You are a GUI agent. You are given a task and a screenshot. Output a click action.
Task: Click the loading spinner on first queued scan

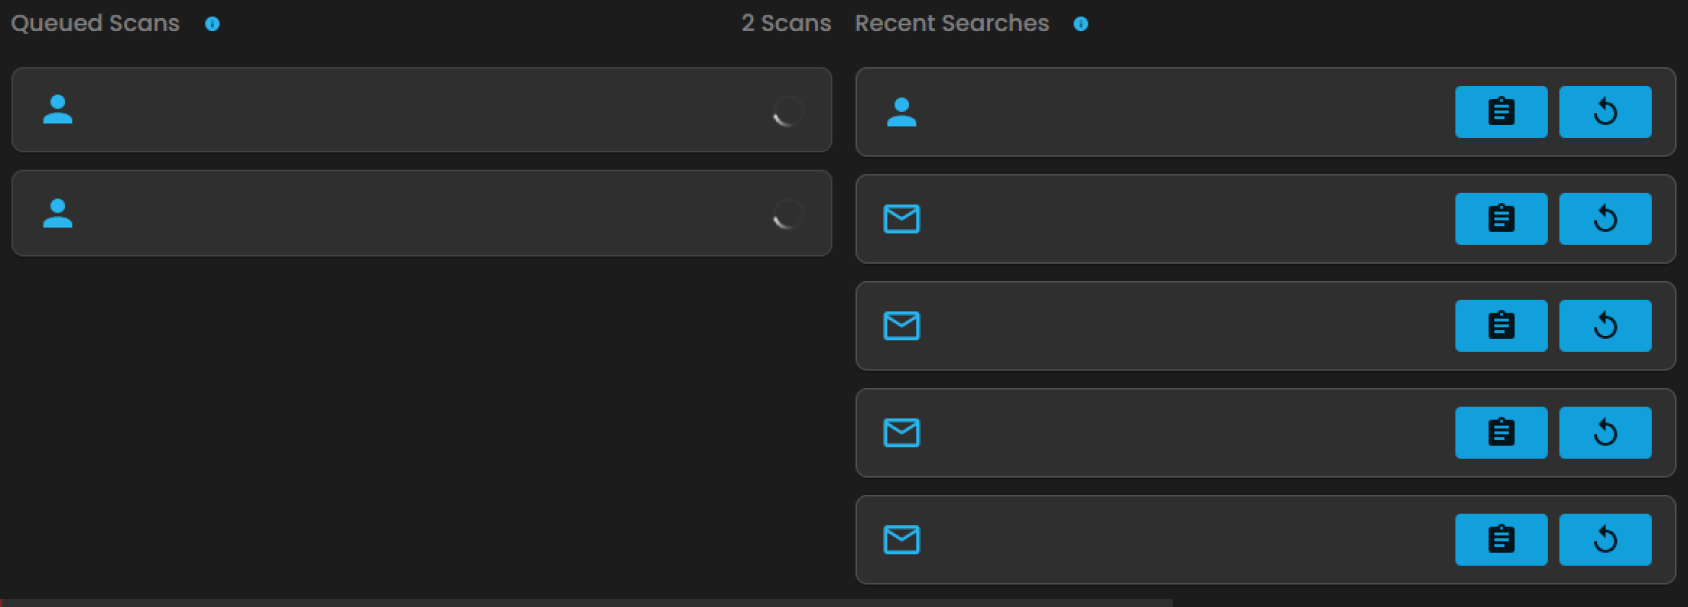point(788,111)
